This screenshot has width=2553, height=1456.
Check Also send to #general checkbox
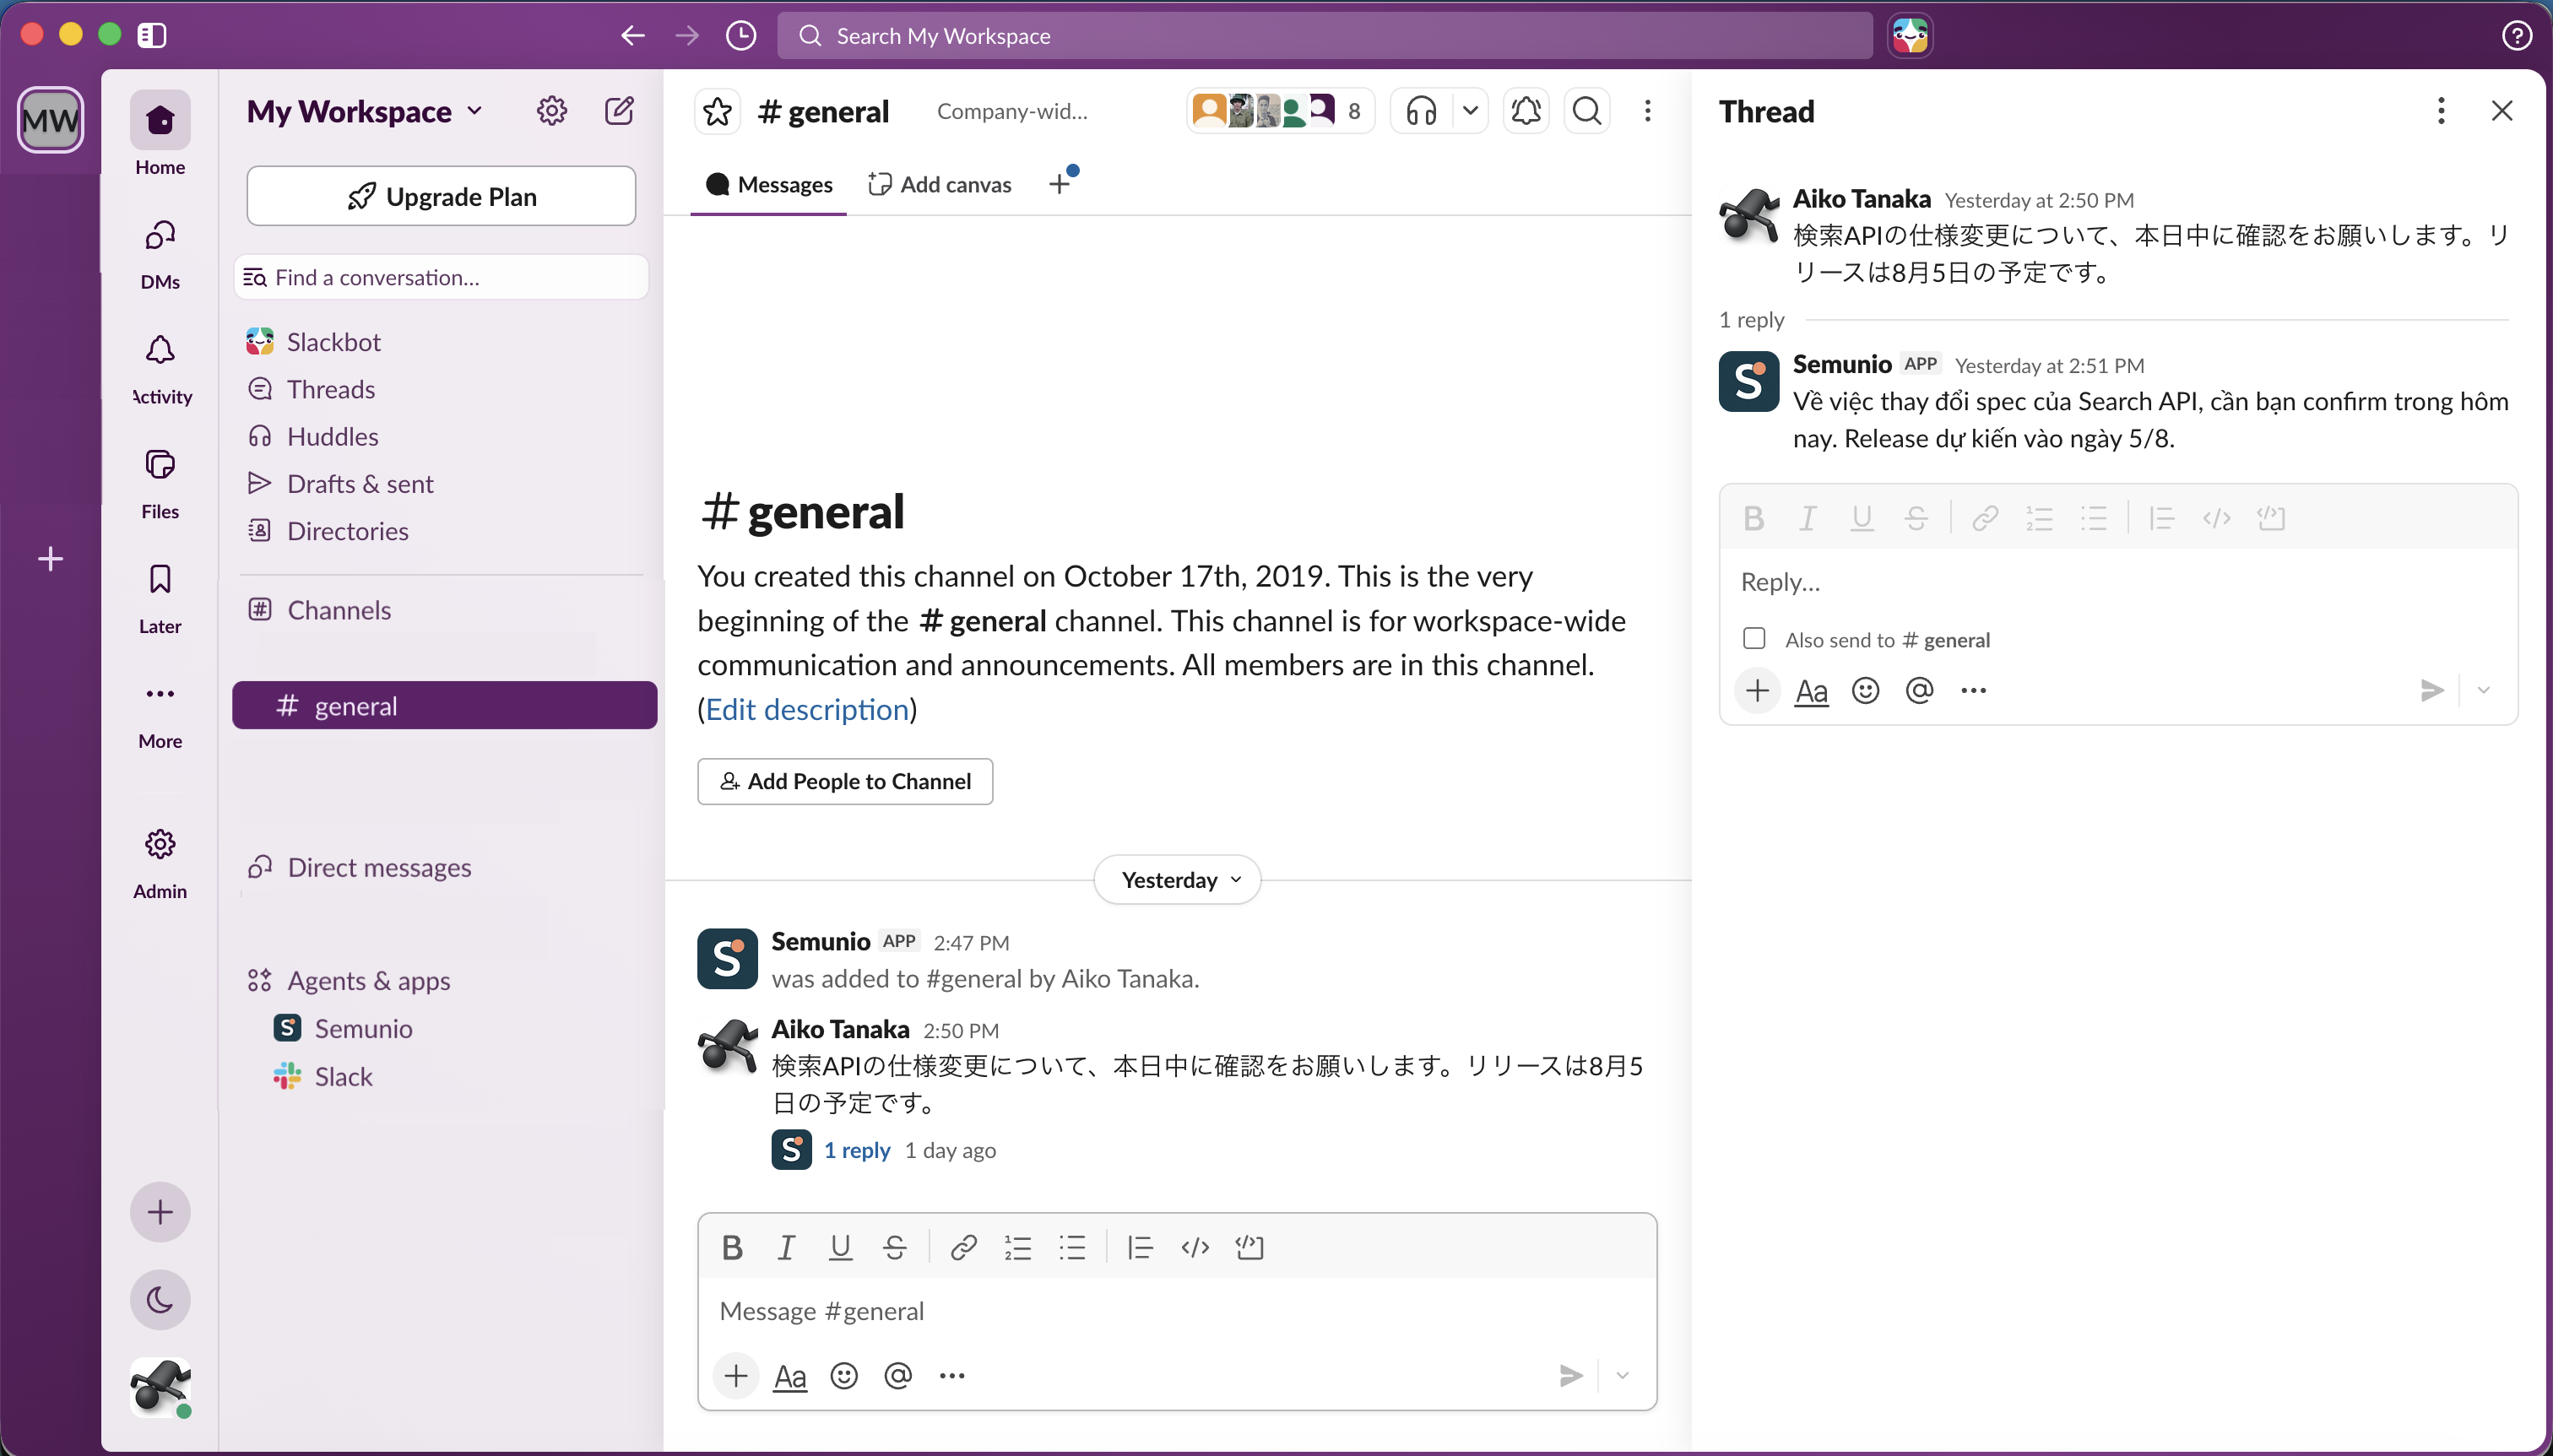point(1754,638)
